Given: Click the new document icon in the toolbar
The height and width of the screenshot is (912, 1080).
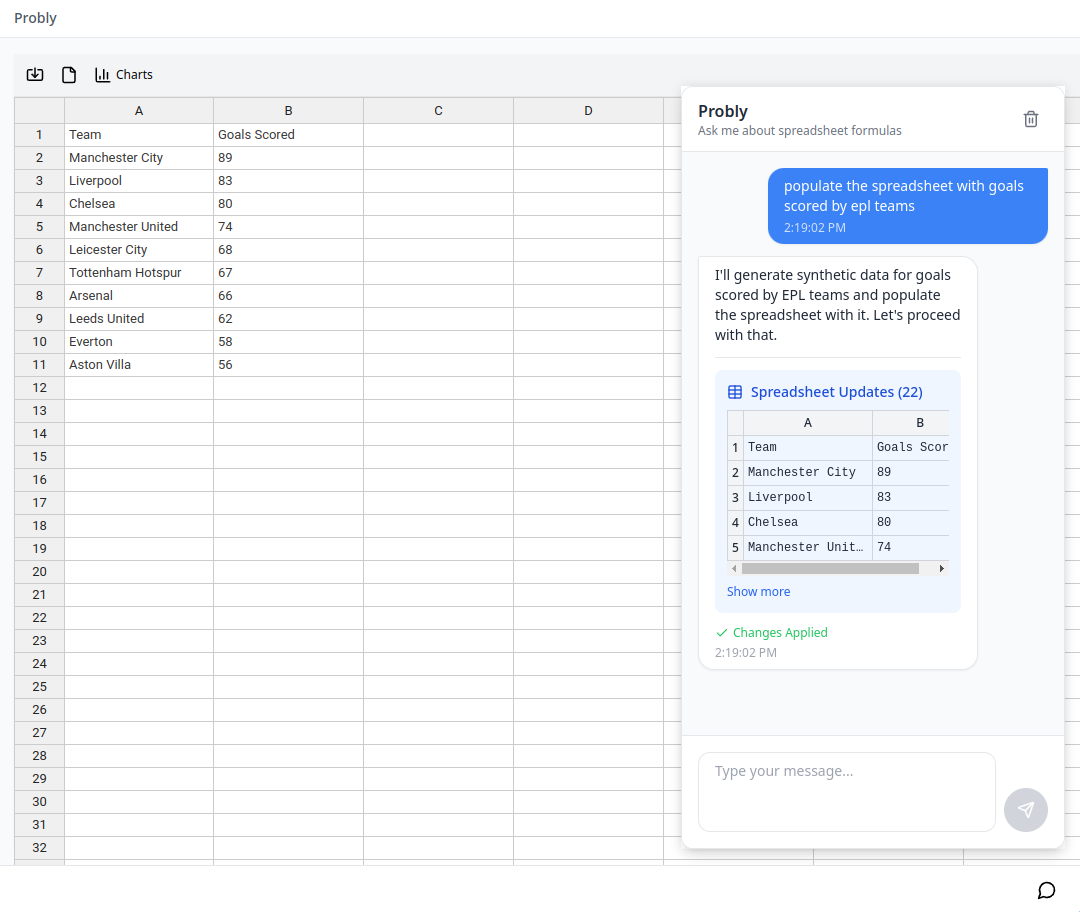Looking at the screenshot, I should (69, 74).
